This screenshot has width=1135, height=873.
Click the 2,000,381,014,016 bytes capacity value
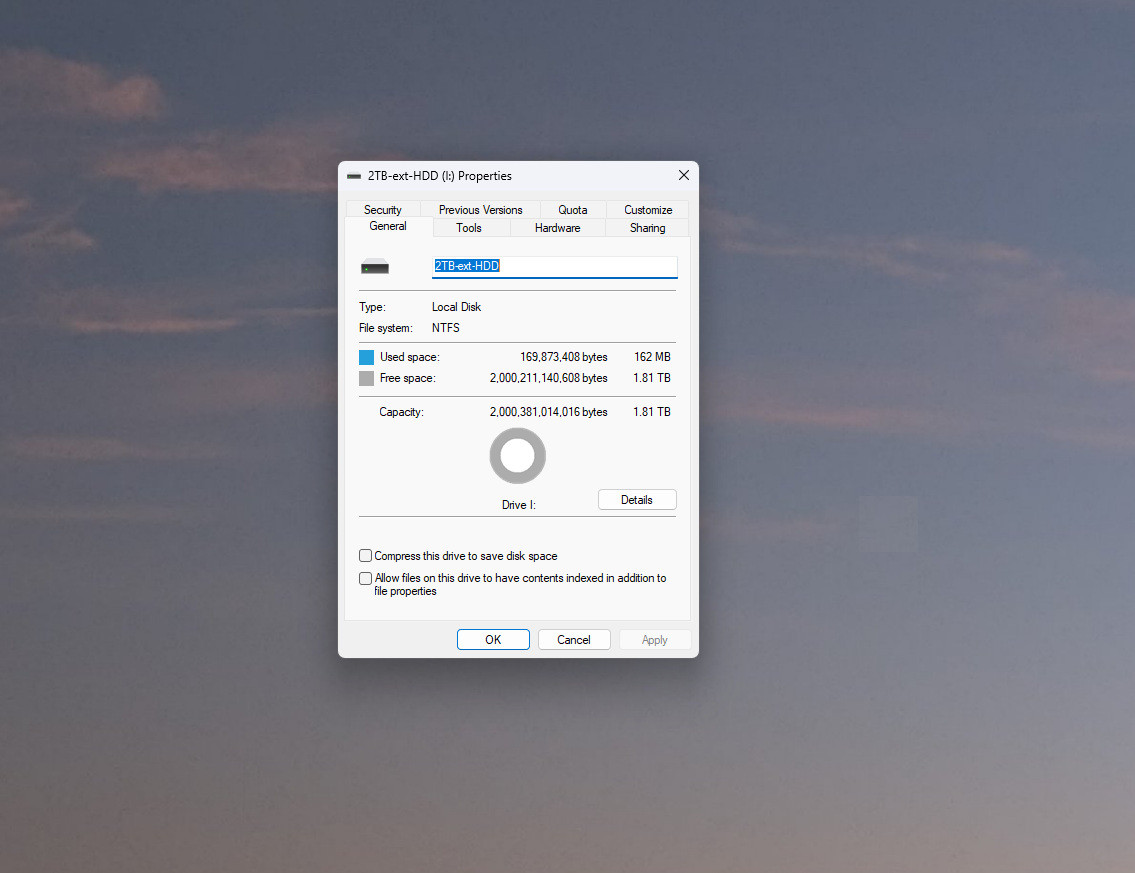(x=548, y=412)
